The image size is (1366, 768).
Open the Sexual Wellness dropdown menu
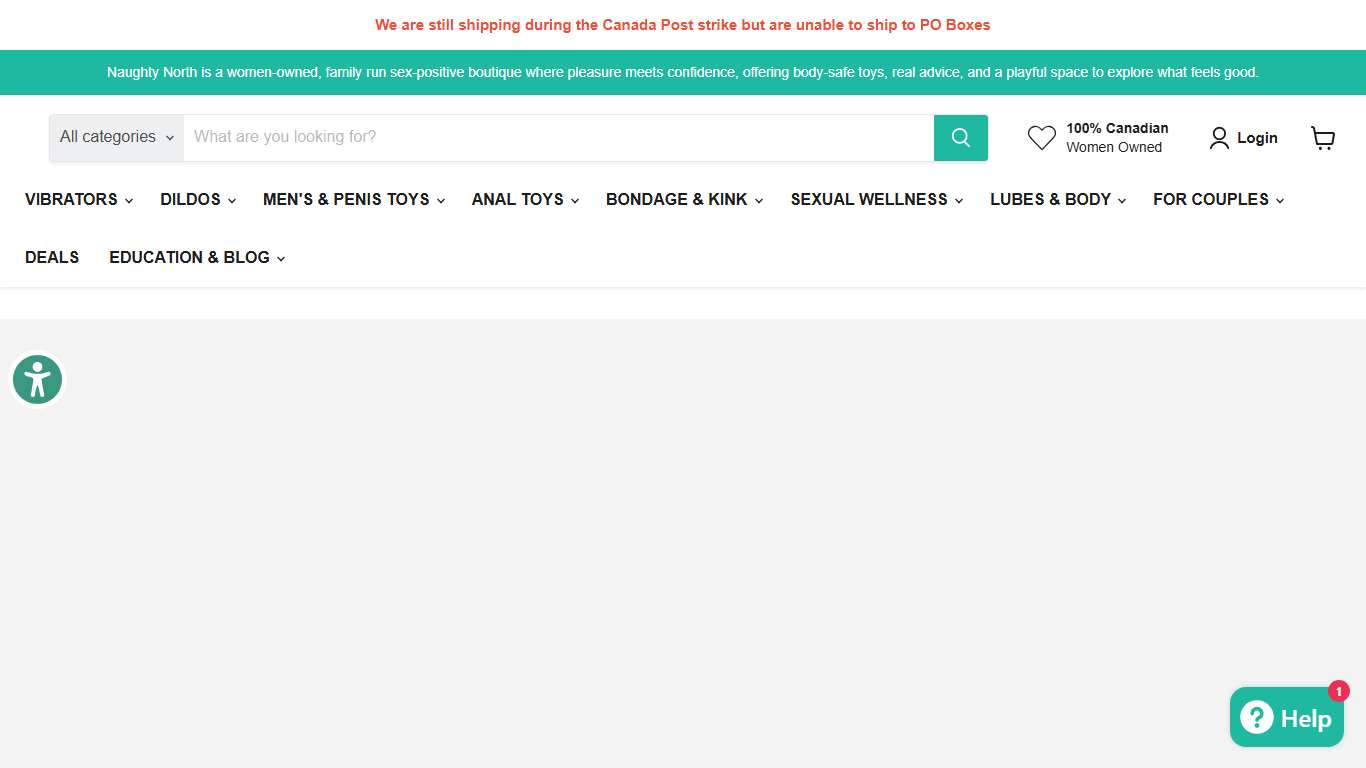[875, 200]
